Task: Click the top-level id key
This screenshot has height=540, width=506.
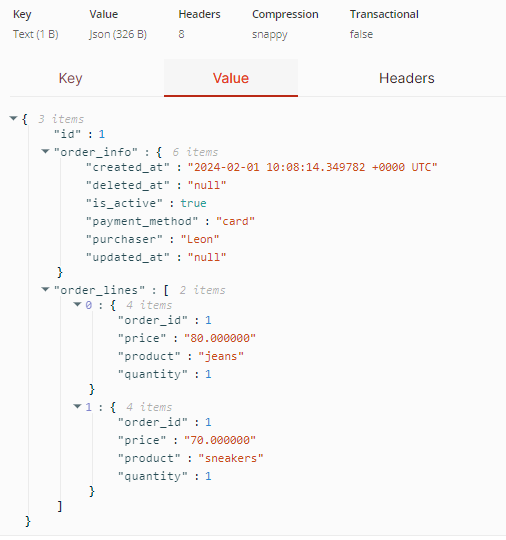Action: pyautogui.click(x=68, y=134)
